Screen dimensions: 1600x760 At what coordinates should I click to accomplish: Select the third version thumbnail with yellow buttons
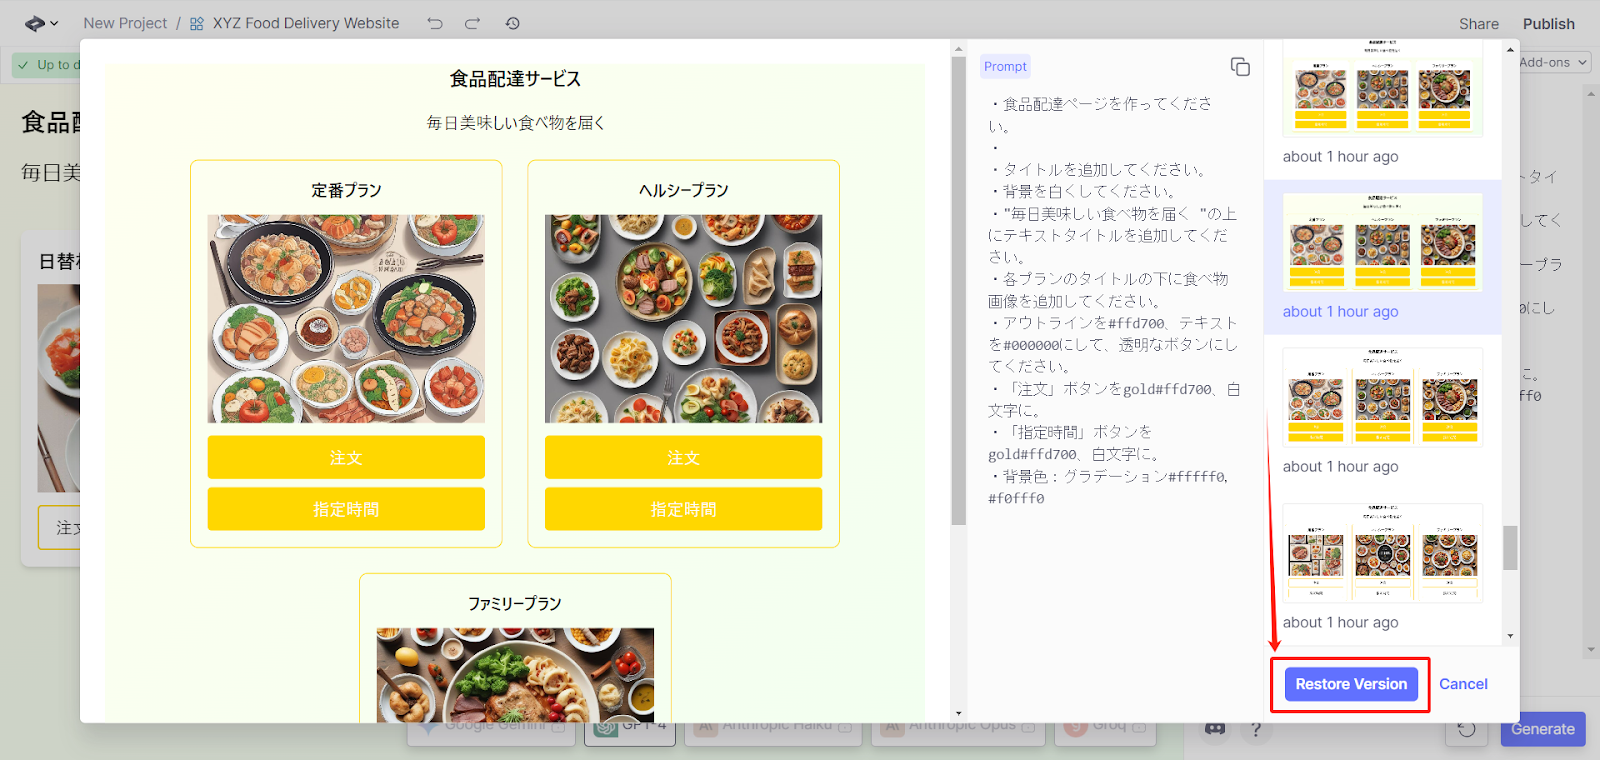tap(1382, 397)
